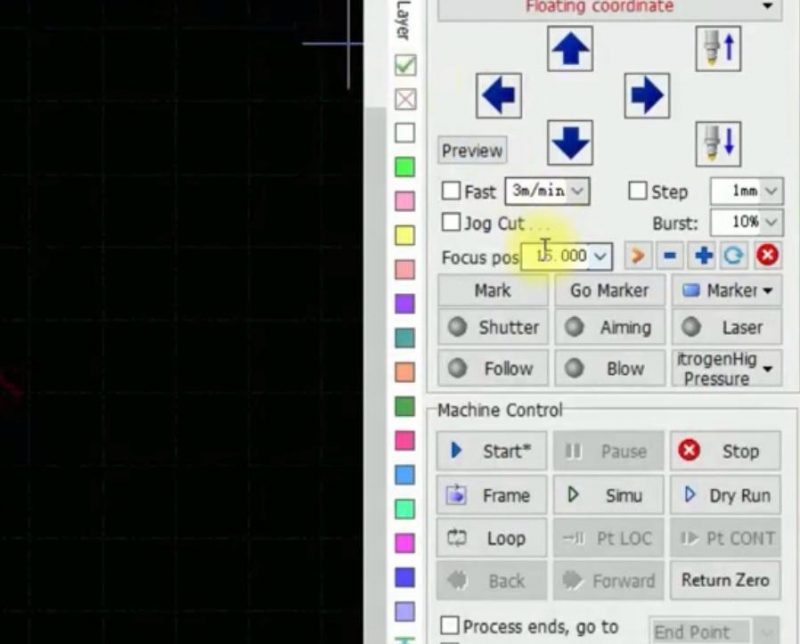The height and width of the screenshot is (644, 800).
Task: Jog down using the down arrow
Action: tap(570, 143)
